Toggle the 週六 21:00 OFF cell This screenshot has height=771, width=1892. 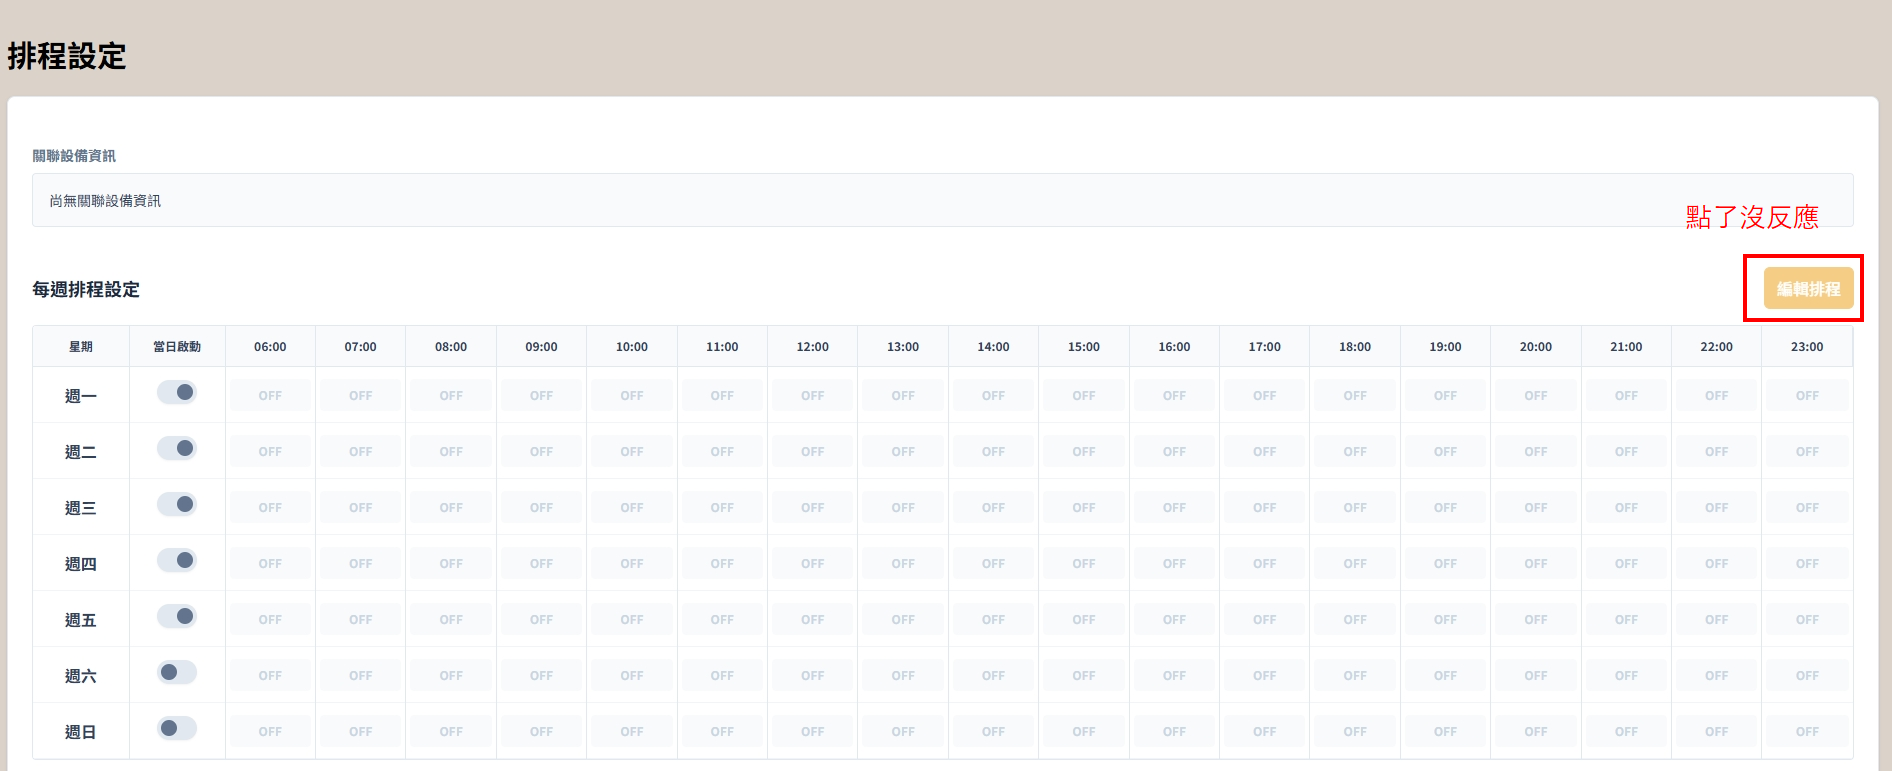coord(1626,676)
